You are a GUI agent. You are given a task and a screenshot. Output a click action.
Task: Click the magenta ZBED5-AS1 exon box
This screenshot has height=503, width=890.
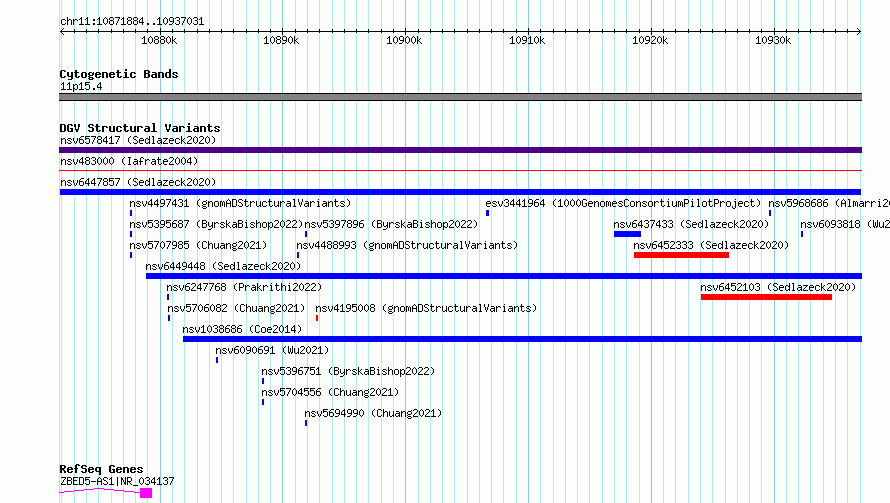(x=146, y=493)
